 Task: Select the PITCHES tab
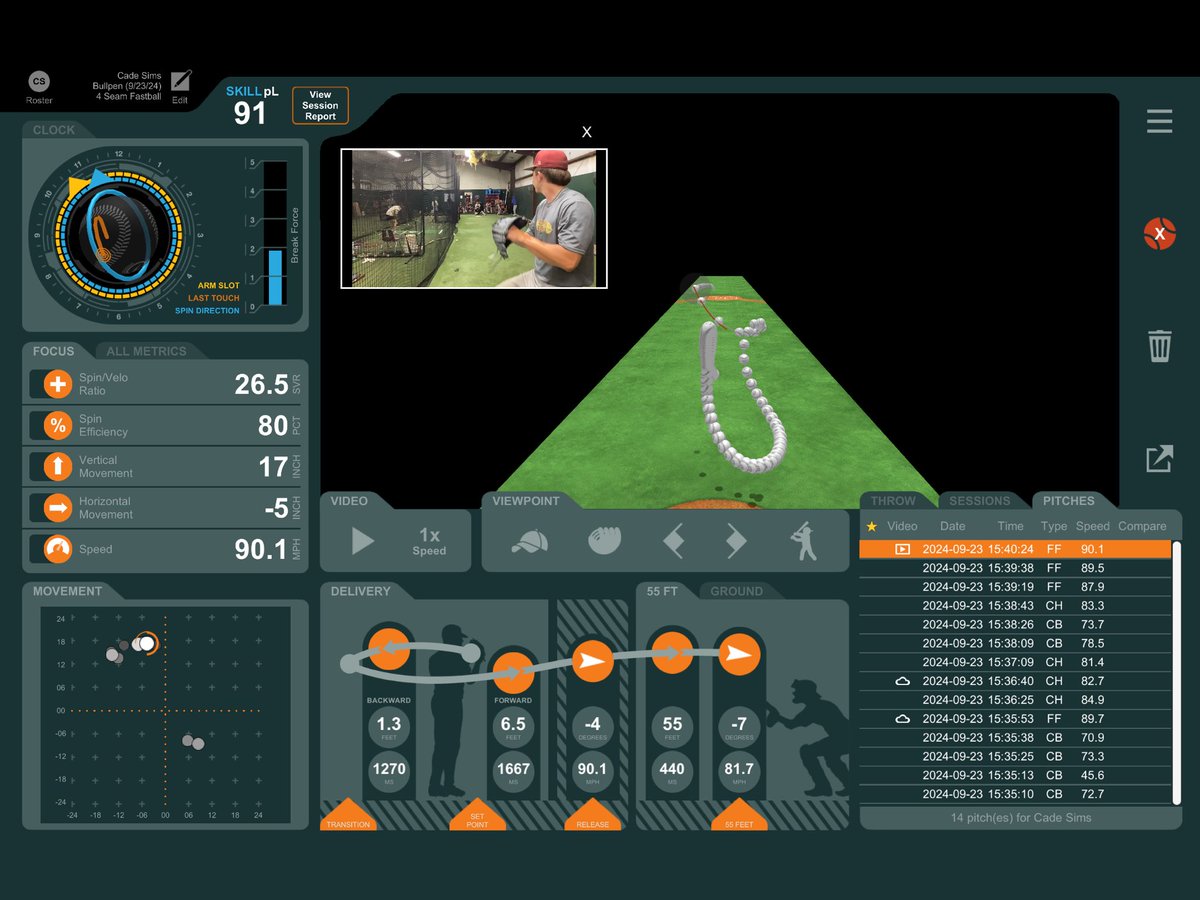coord(1068,501)
